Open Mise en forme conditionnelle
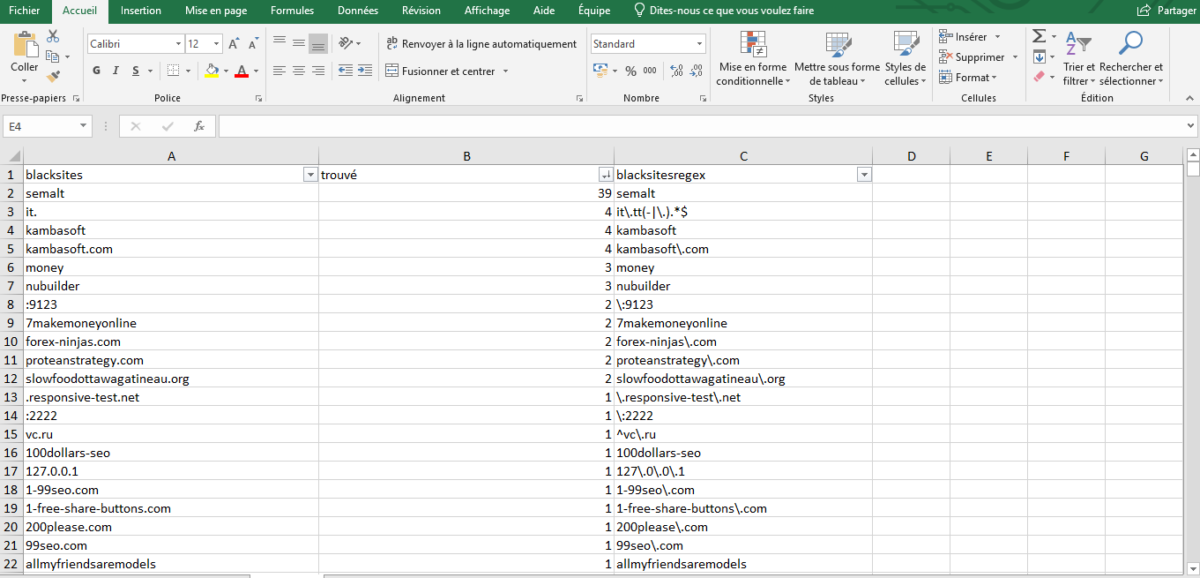This screenshot has width=1200, height=578. (752, 58)
